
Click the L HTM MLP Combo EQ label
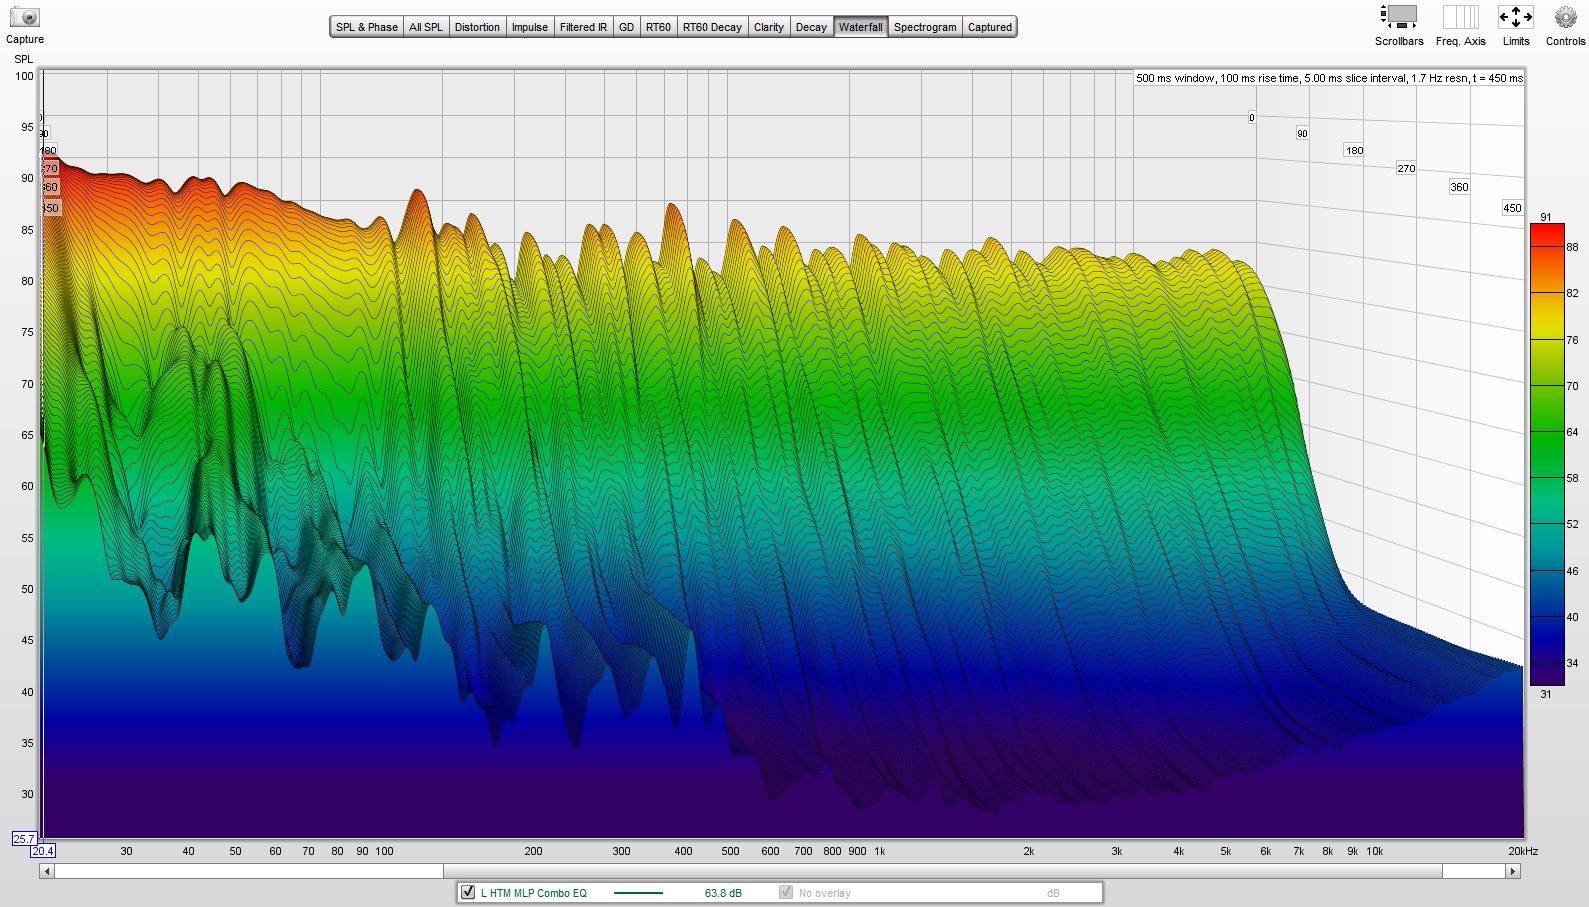pyautogui.click(x=534, y=893)
